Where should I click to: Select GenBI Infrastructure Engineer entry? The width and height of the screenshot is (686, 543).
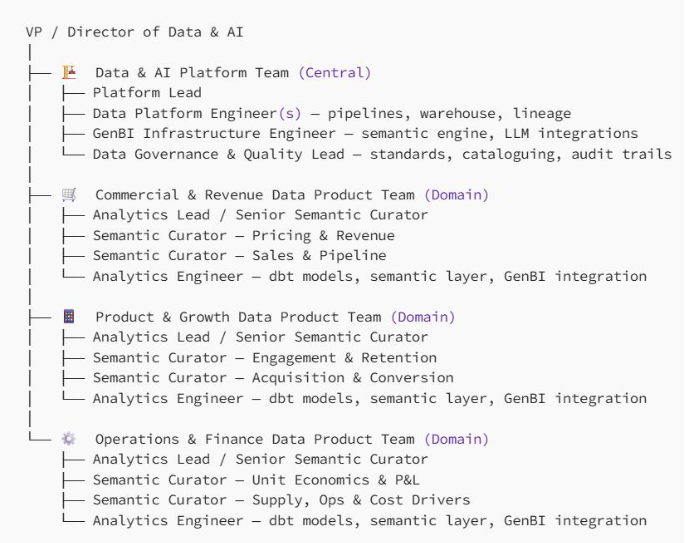(365, 133)
